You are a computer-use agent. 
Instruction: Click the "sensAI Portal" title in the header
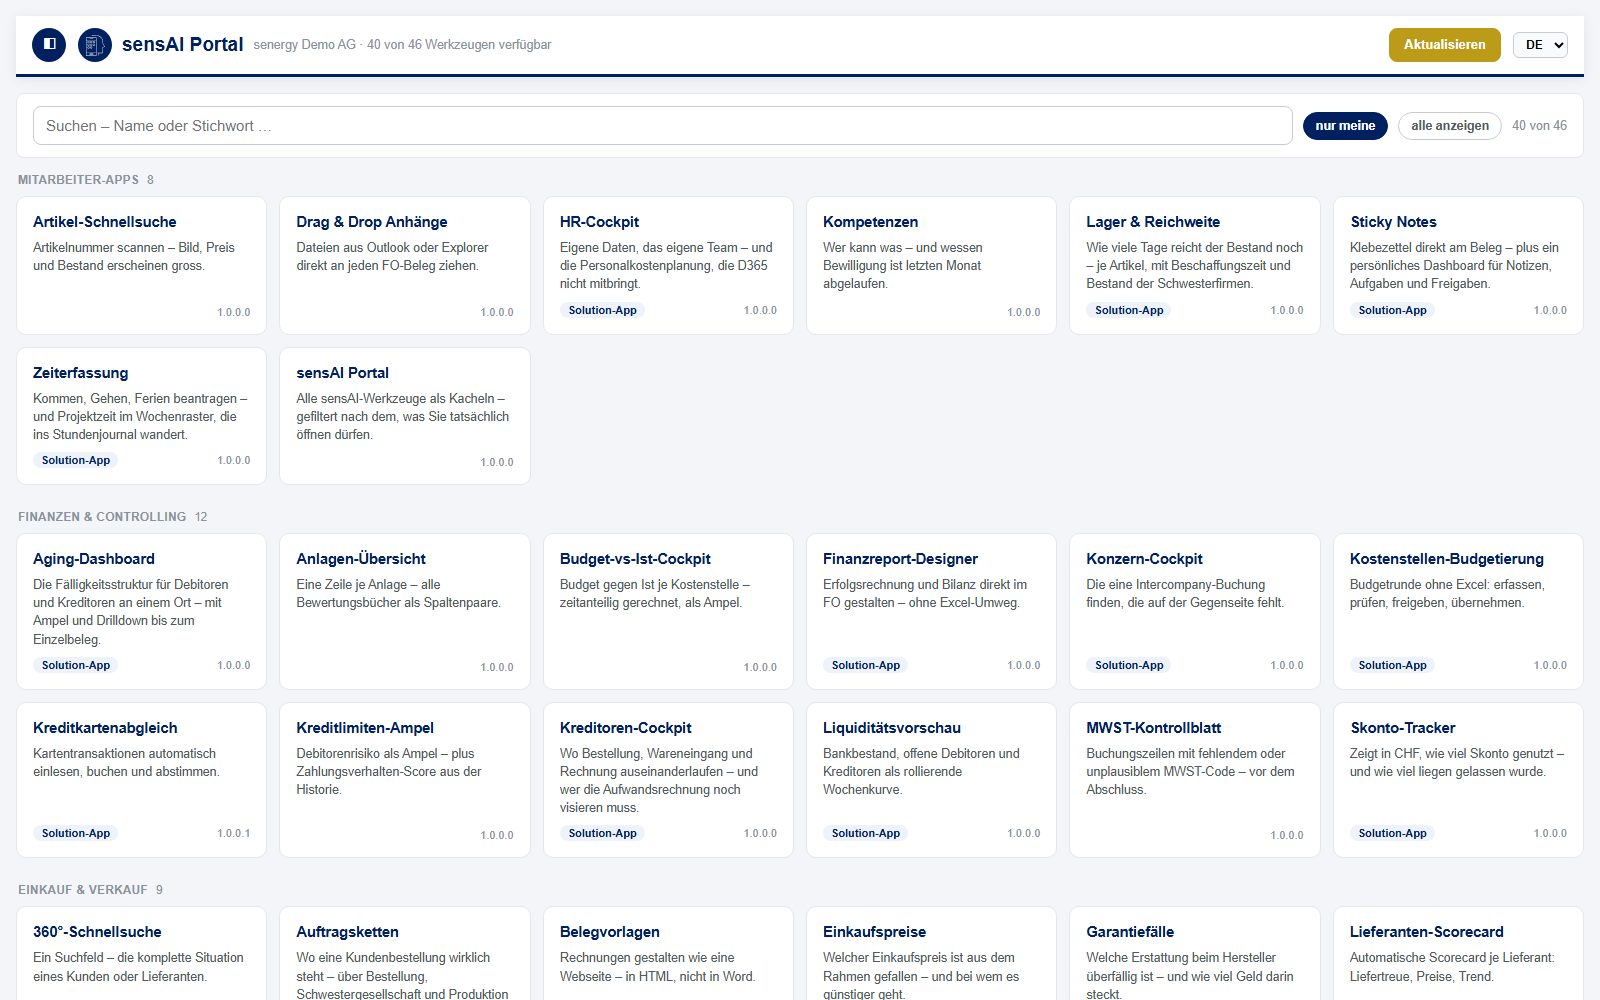point(183,45)
